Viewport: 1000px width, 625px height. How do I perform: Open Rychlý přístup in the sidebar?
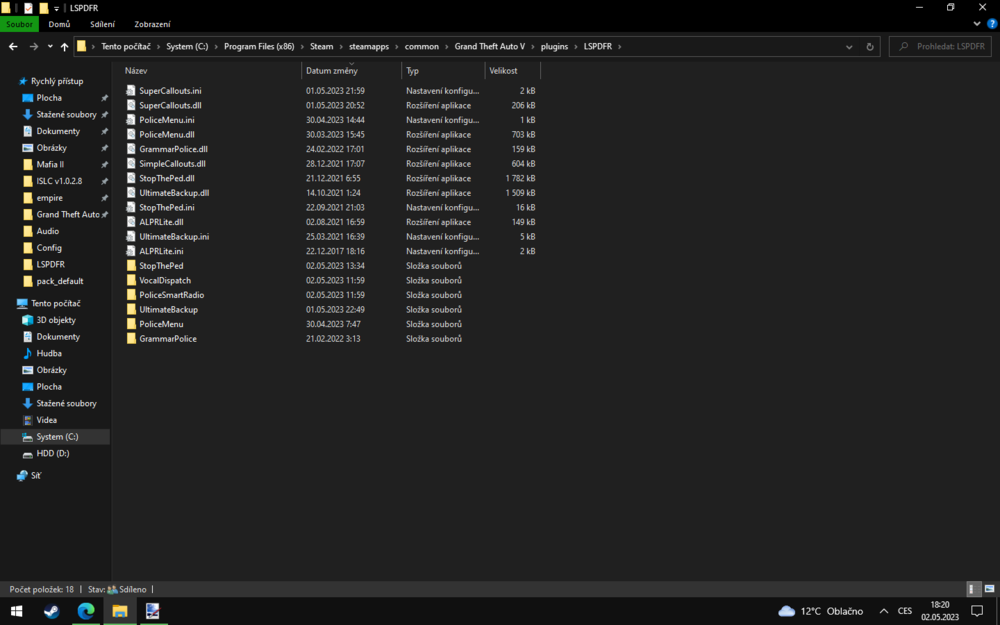(57, 81)
